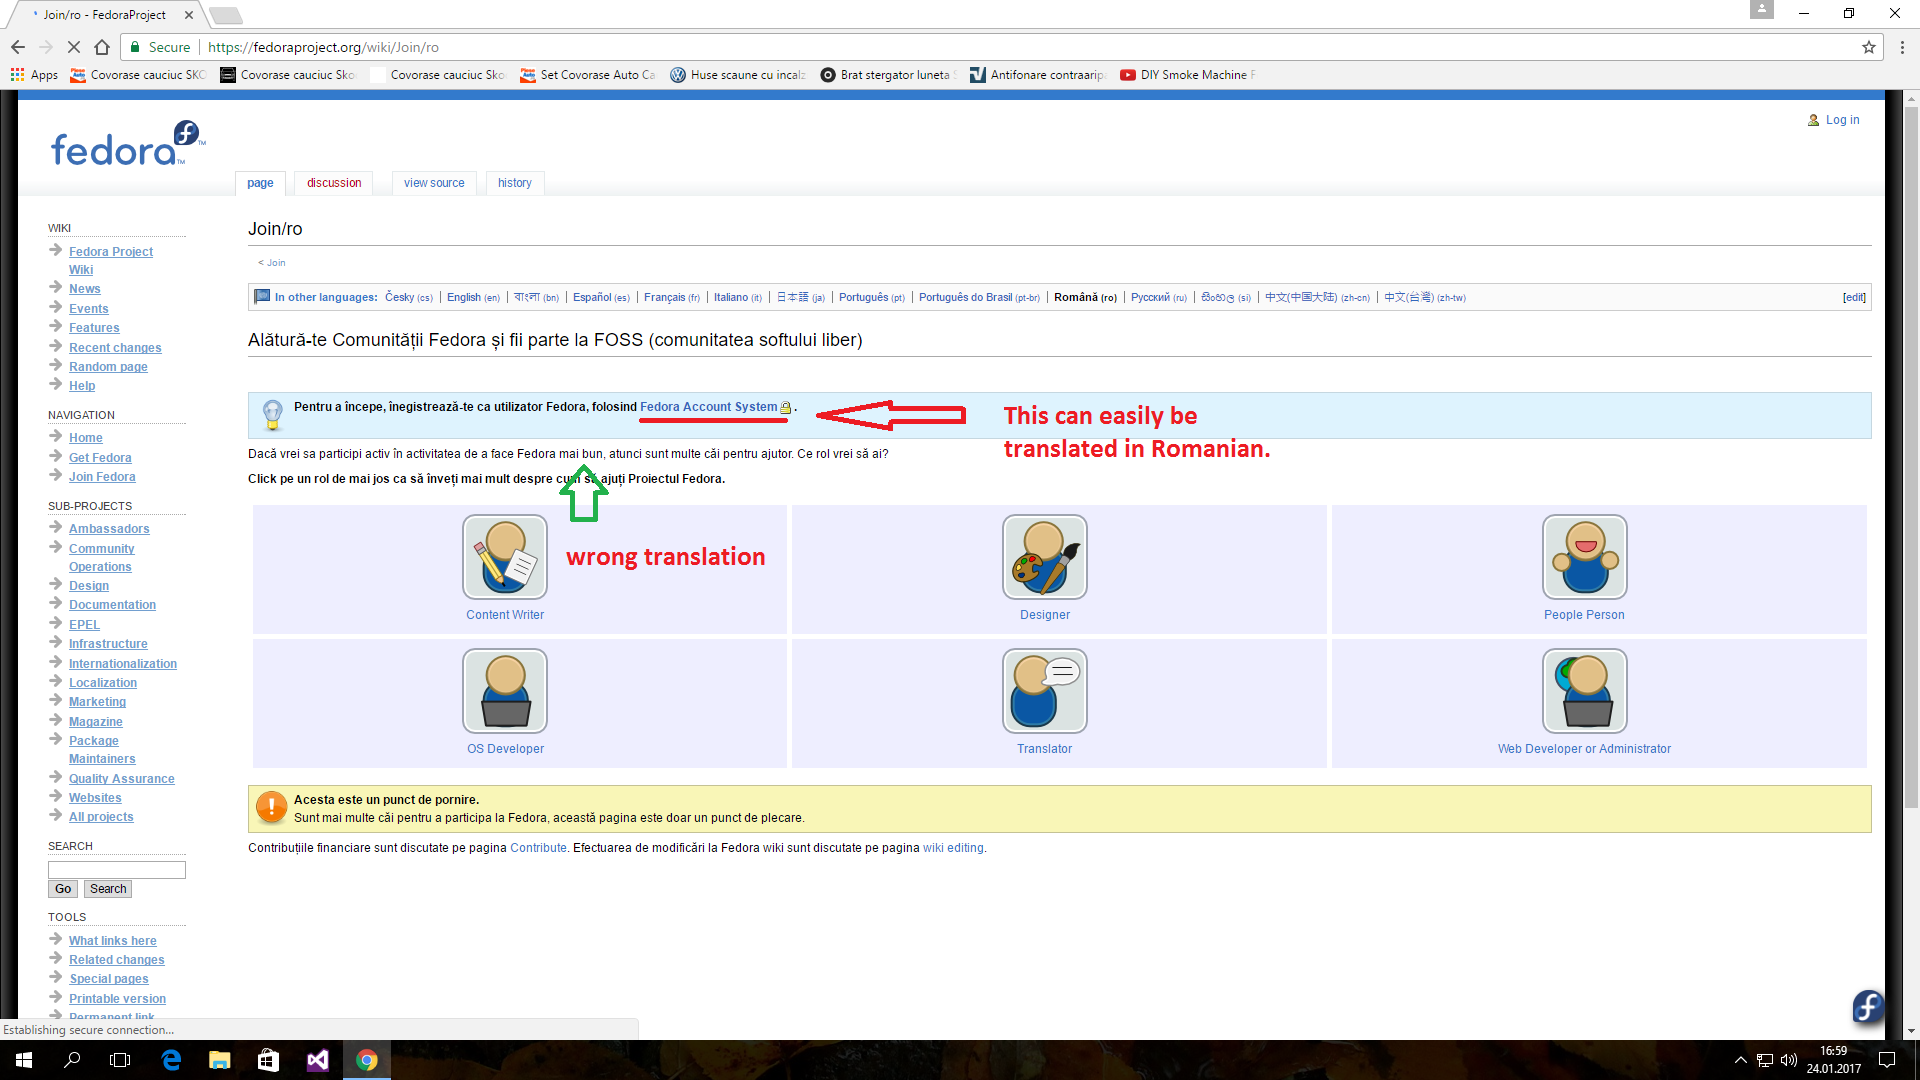Switch language to Français (fr)

(x=672, y=298)
